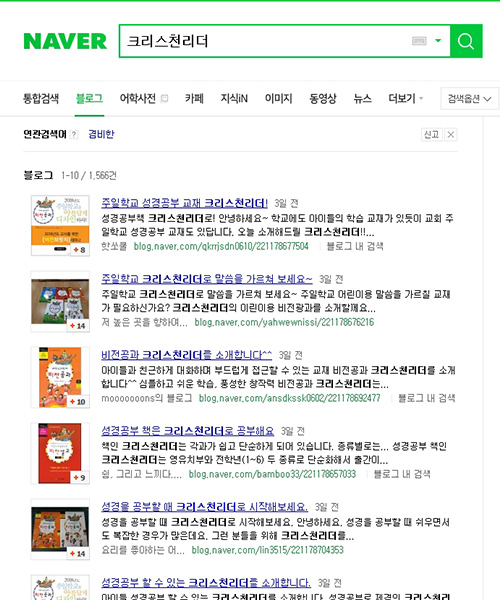The width and height of the screenshot is (500, 600).
Task: Open first result's thumbnail with +8 badge
Action: click(x=60, y=225)
